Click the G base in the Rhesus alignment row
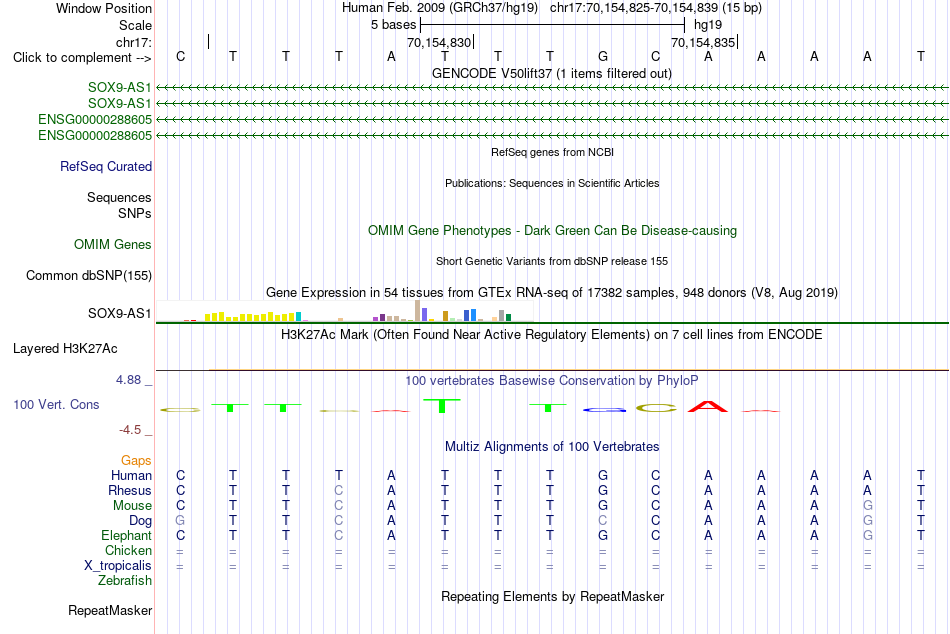Image resolution: width=950 pixels, height=634 pixels. click(x=602, y=490)
